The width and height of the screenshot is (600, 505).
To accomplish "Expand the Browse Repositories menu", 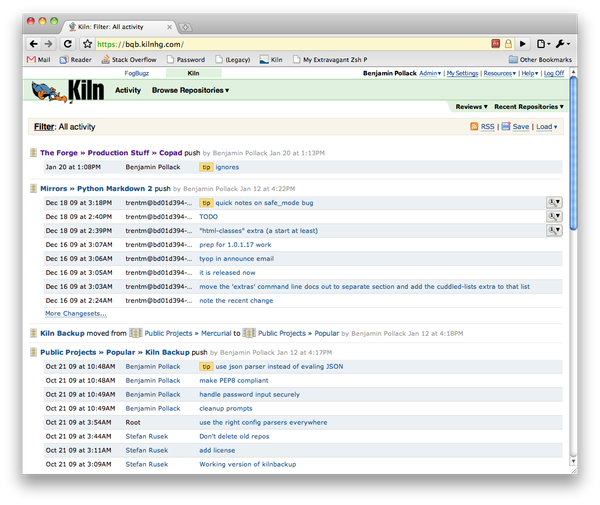I will point(190,90).
